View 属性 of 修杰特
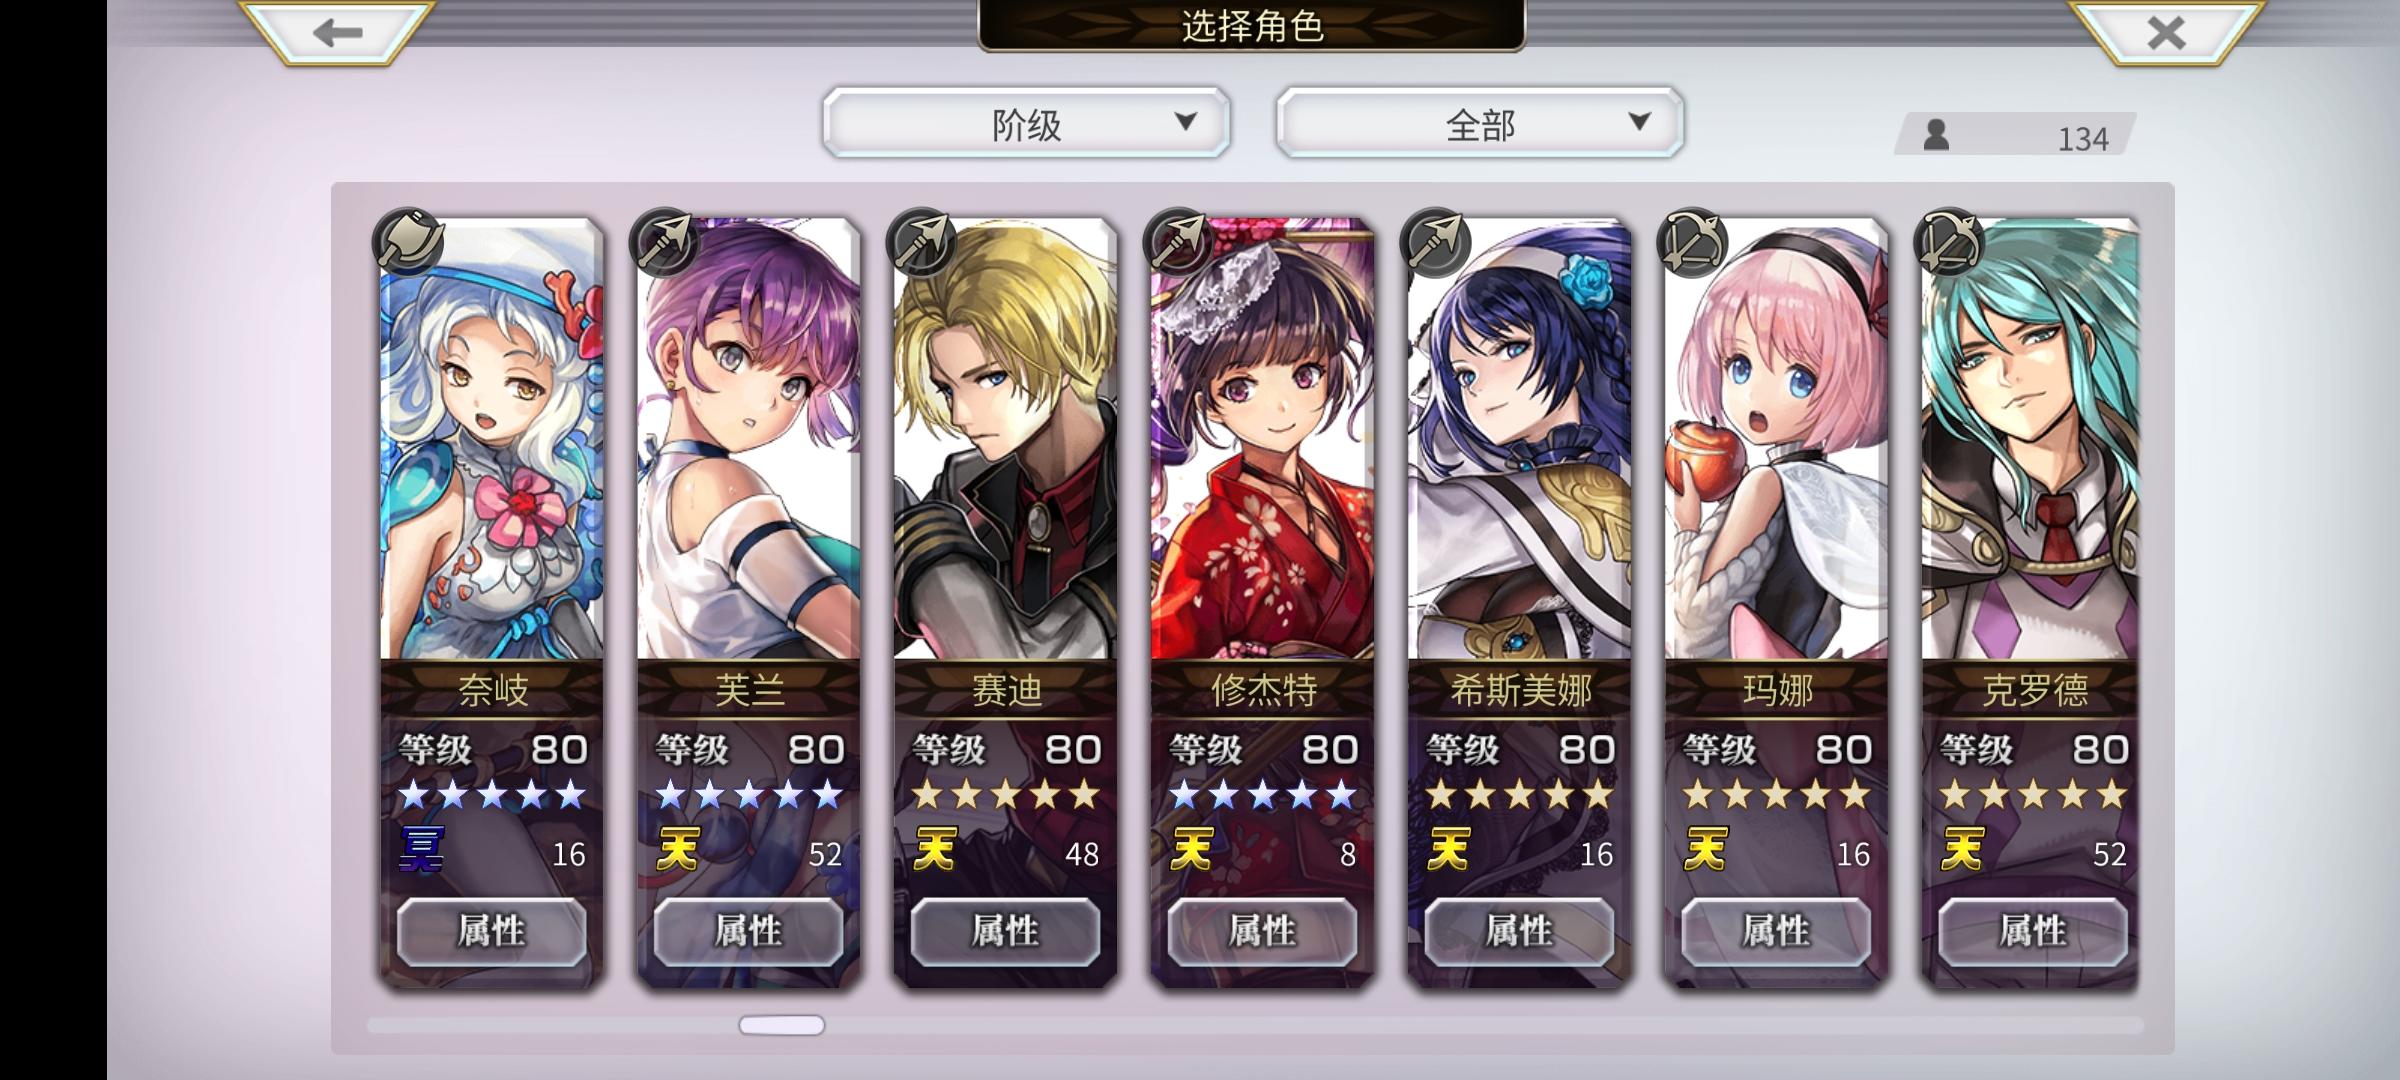 point(1262,931)
